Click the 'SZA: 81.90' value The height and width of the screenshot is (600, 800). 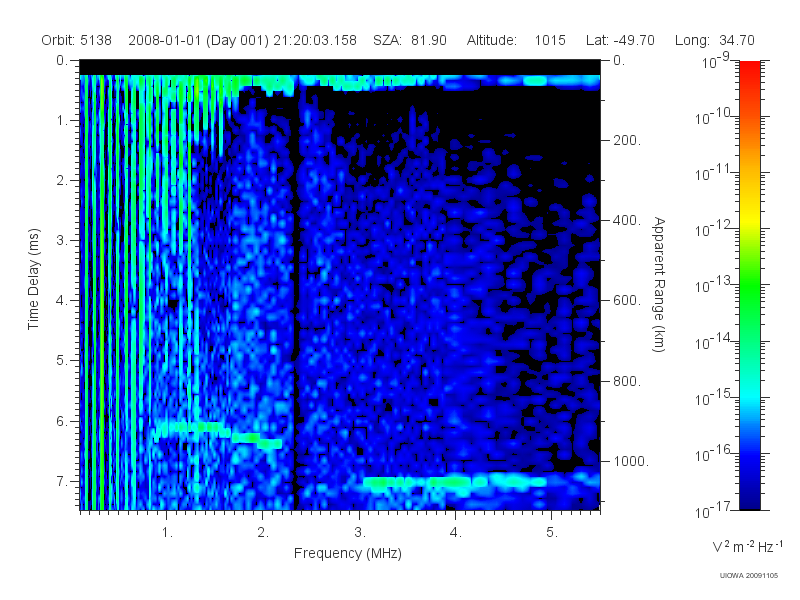click(x=410, y=40)
